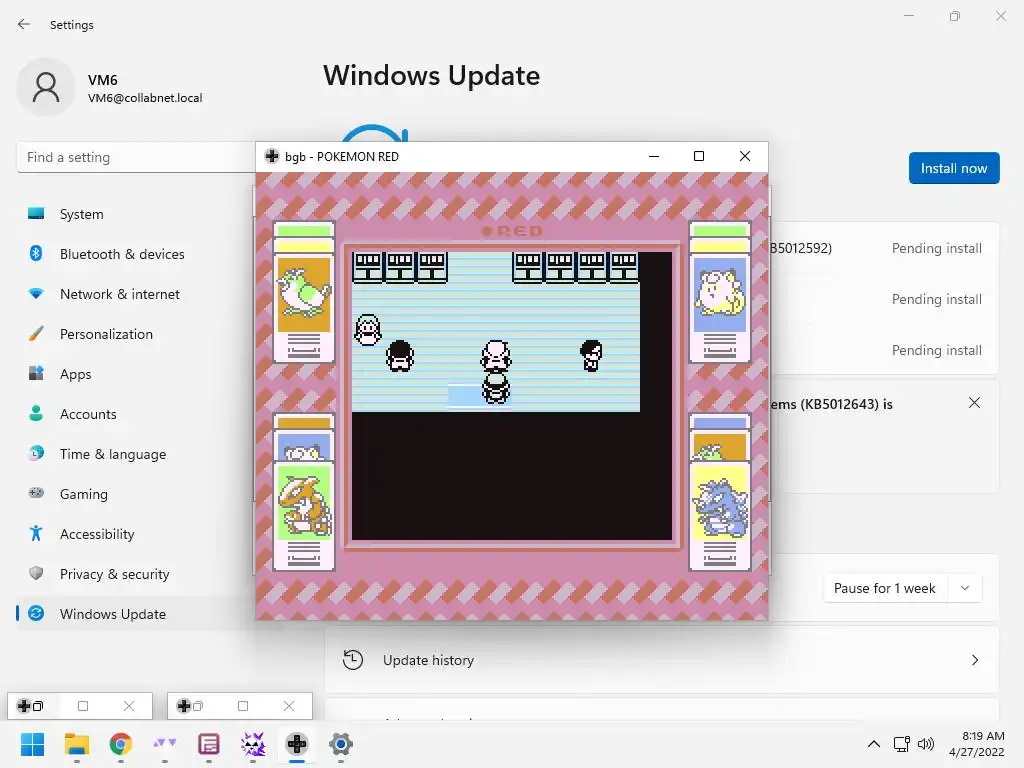Show hidden tray icons chevron
Image resolution: width=1024 pixels, height=768 pixels.
[873, 744]
